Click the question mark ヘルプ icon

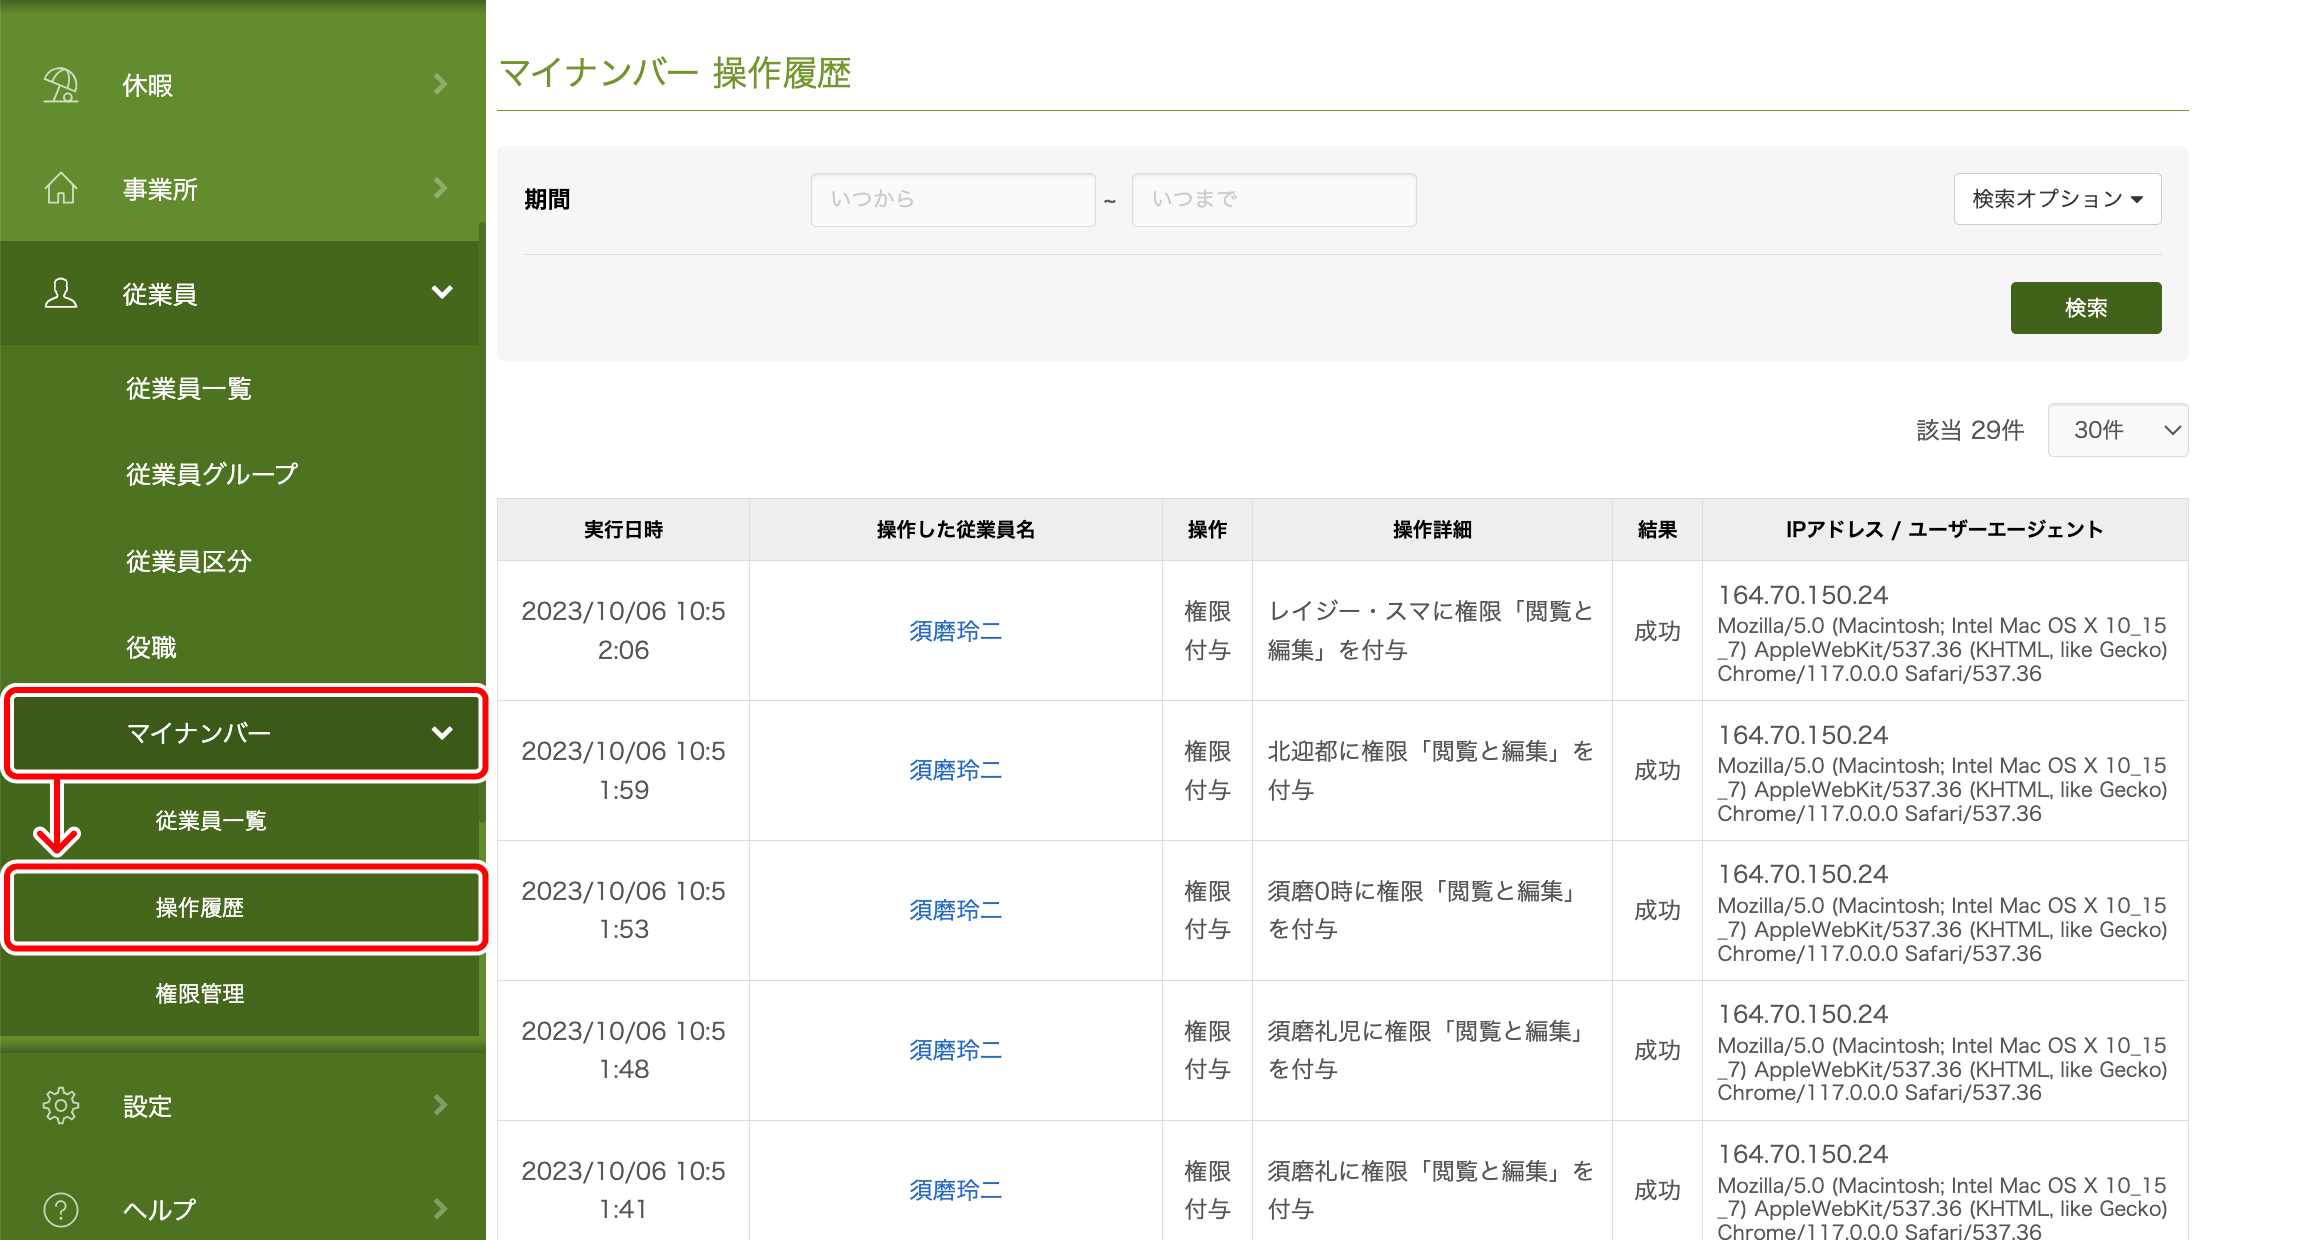(x=61, y=1209)
